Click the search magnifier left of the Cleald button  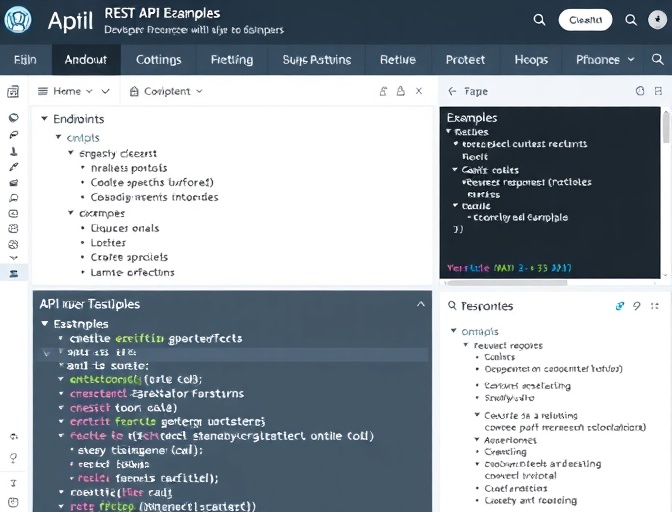click(539, 19)
